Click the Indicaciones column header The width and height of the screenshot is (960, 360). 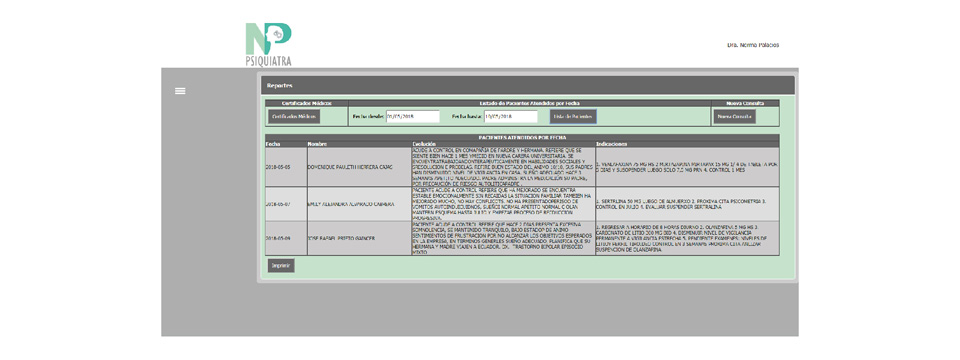pyautogui.click(x=613, y=144)
